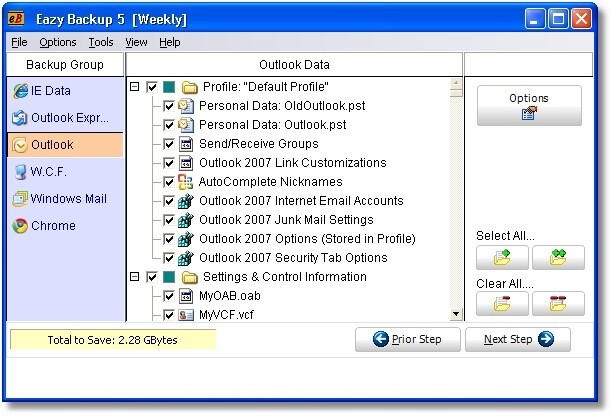Choose the Windows Mail backup group
Image resolution: width=612 pixels, height=416 pixels.
tap(59, 199)
